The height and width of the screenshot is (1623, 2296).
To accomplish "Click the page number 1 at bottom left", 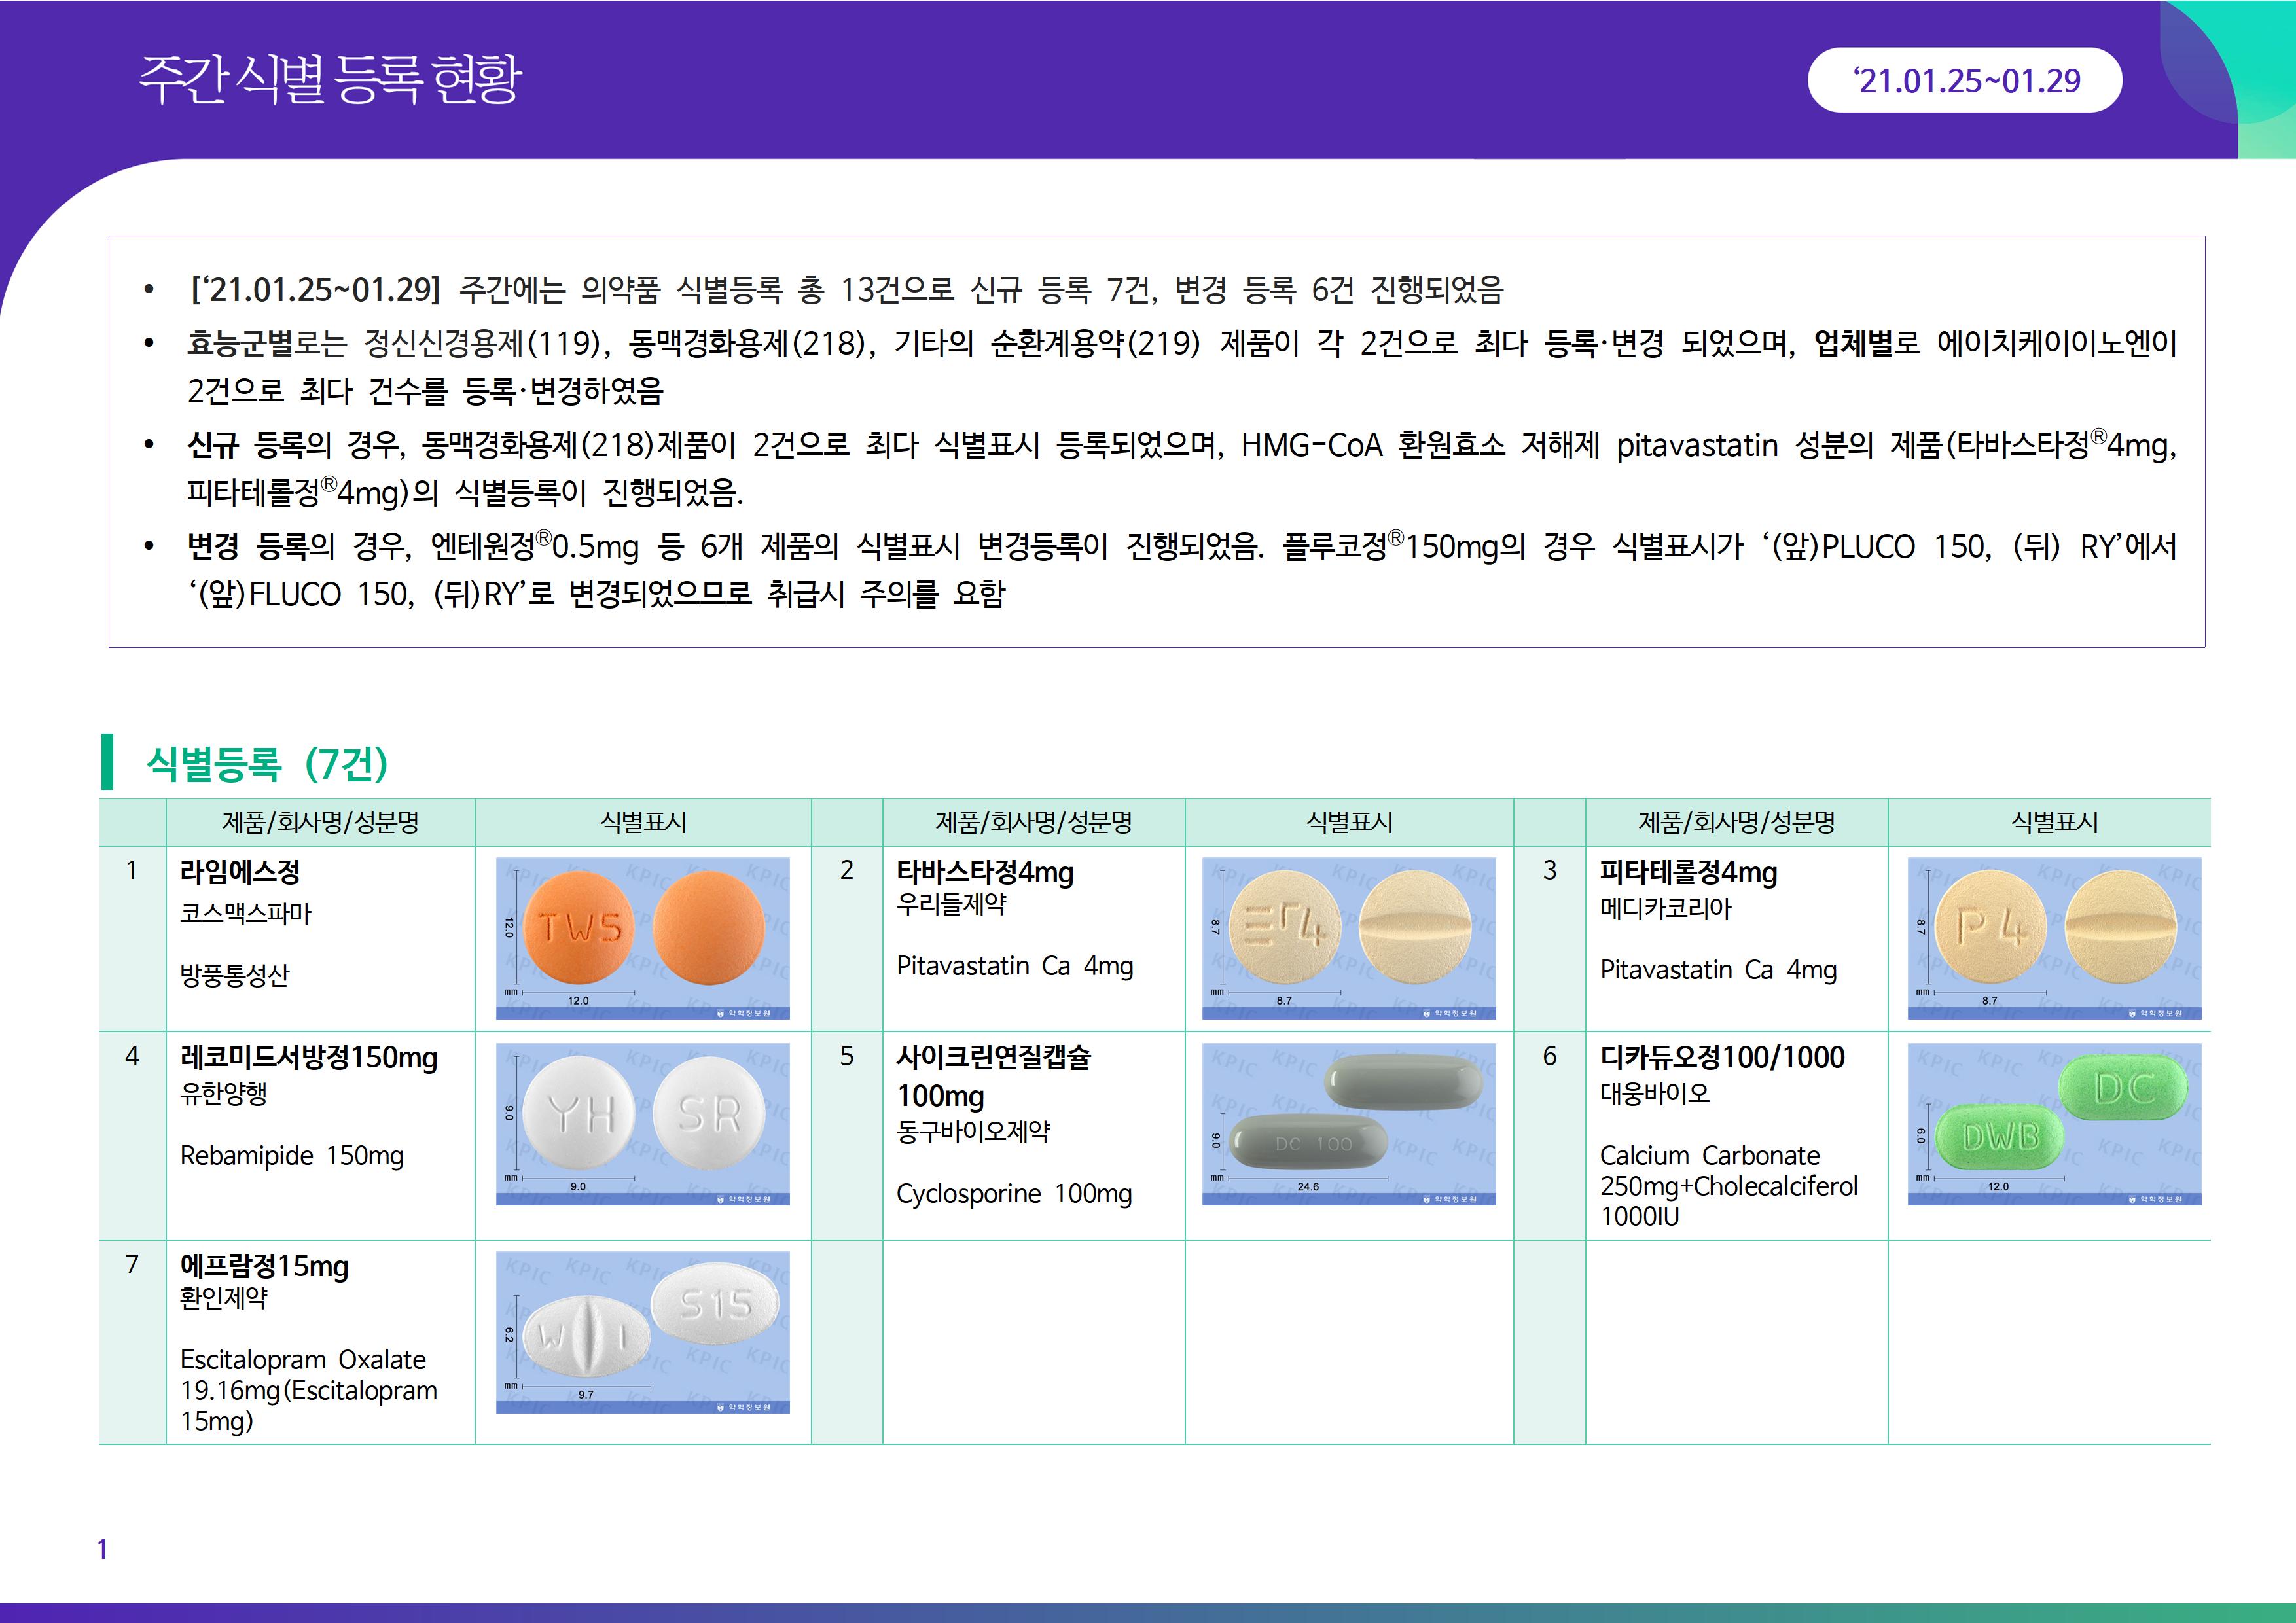I will (x=102, y=1549).
